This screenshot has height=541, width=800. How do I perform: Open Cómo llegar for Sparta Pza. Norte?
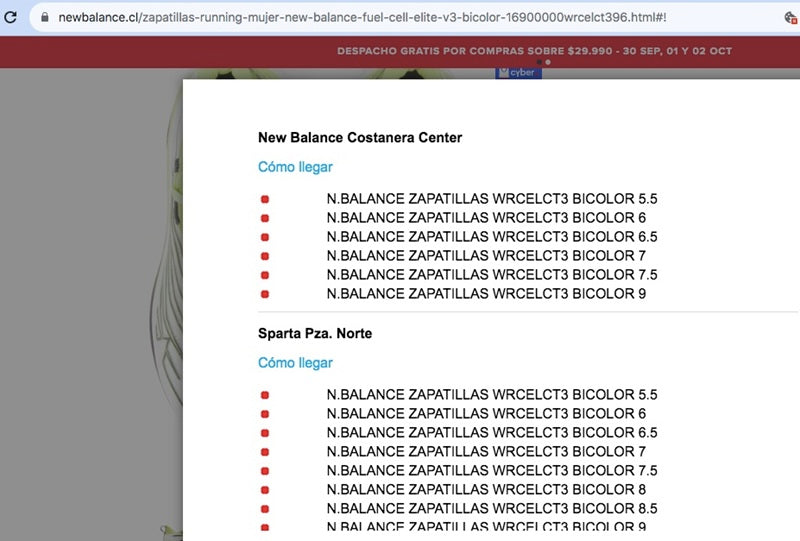(x=295, y=363)
